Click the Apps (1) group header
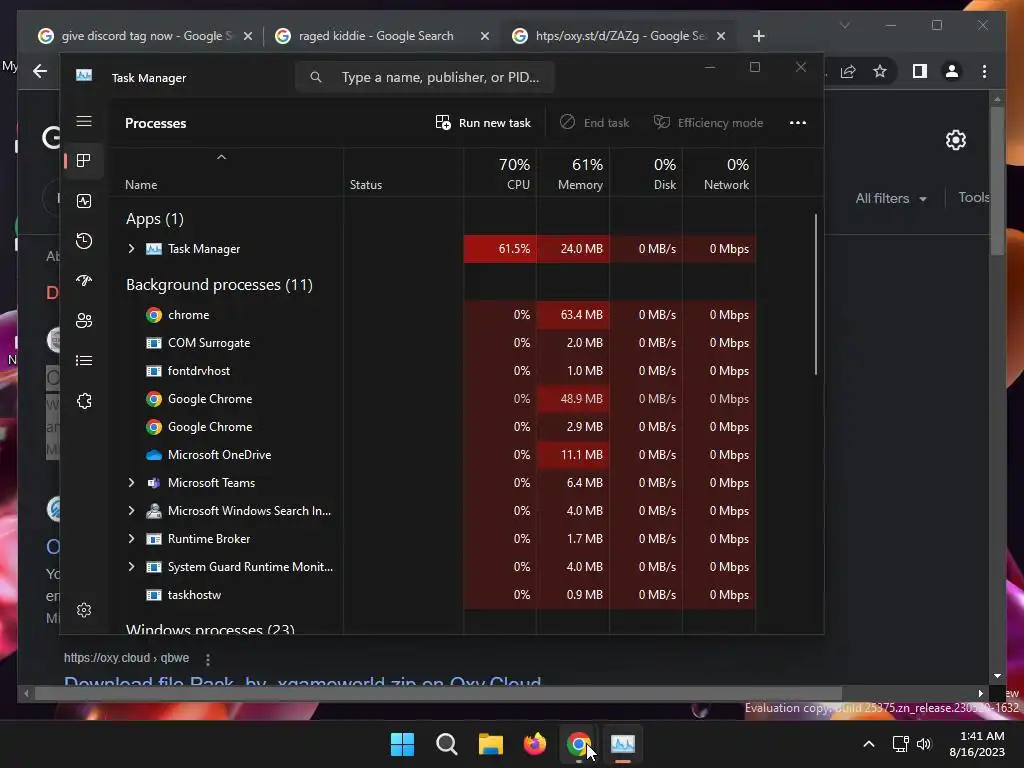 pos(155,219)
